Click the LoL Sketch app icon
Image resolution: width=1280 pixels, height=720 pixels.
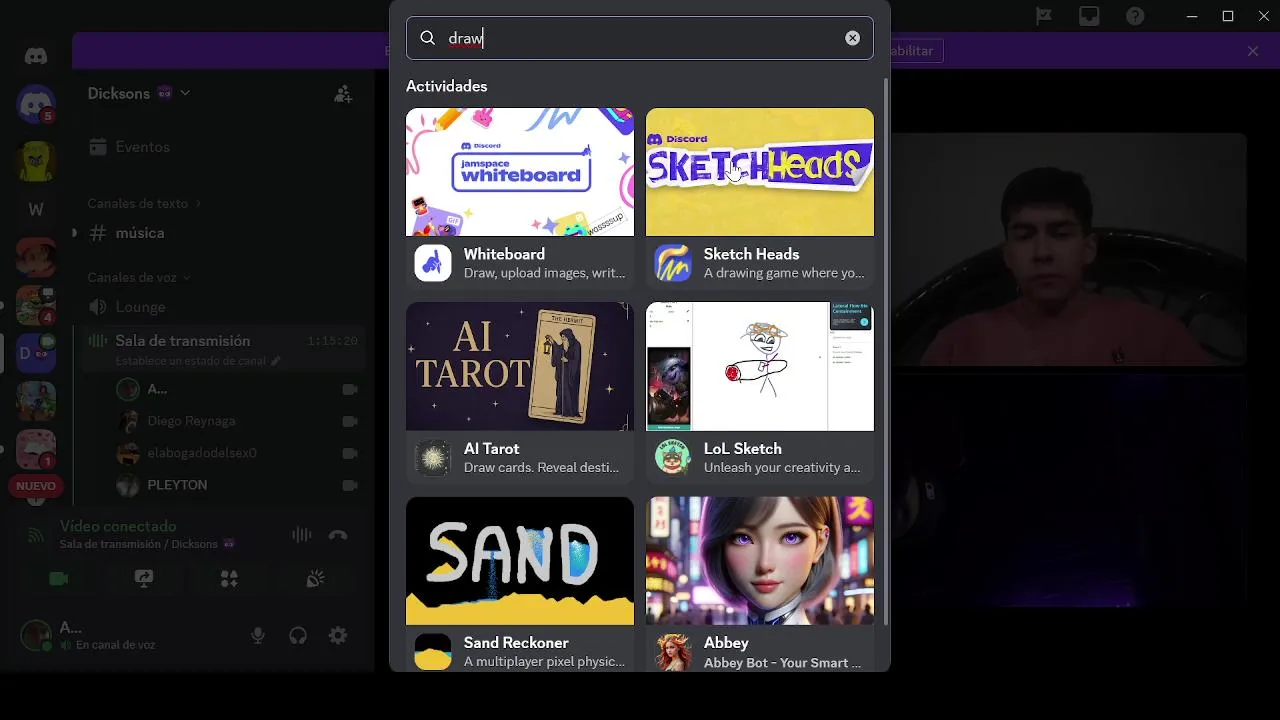673,458
